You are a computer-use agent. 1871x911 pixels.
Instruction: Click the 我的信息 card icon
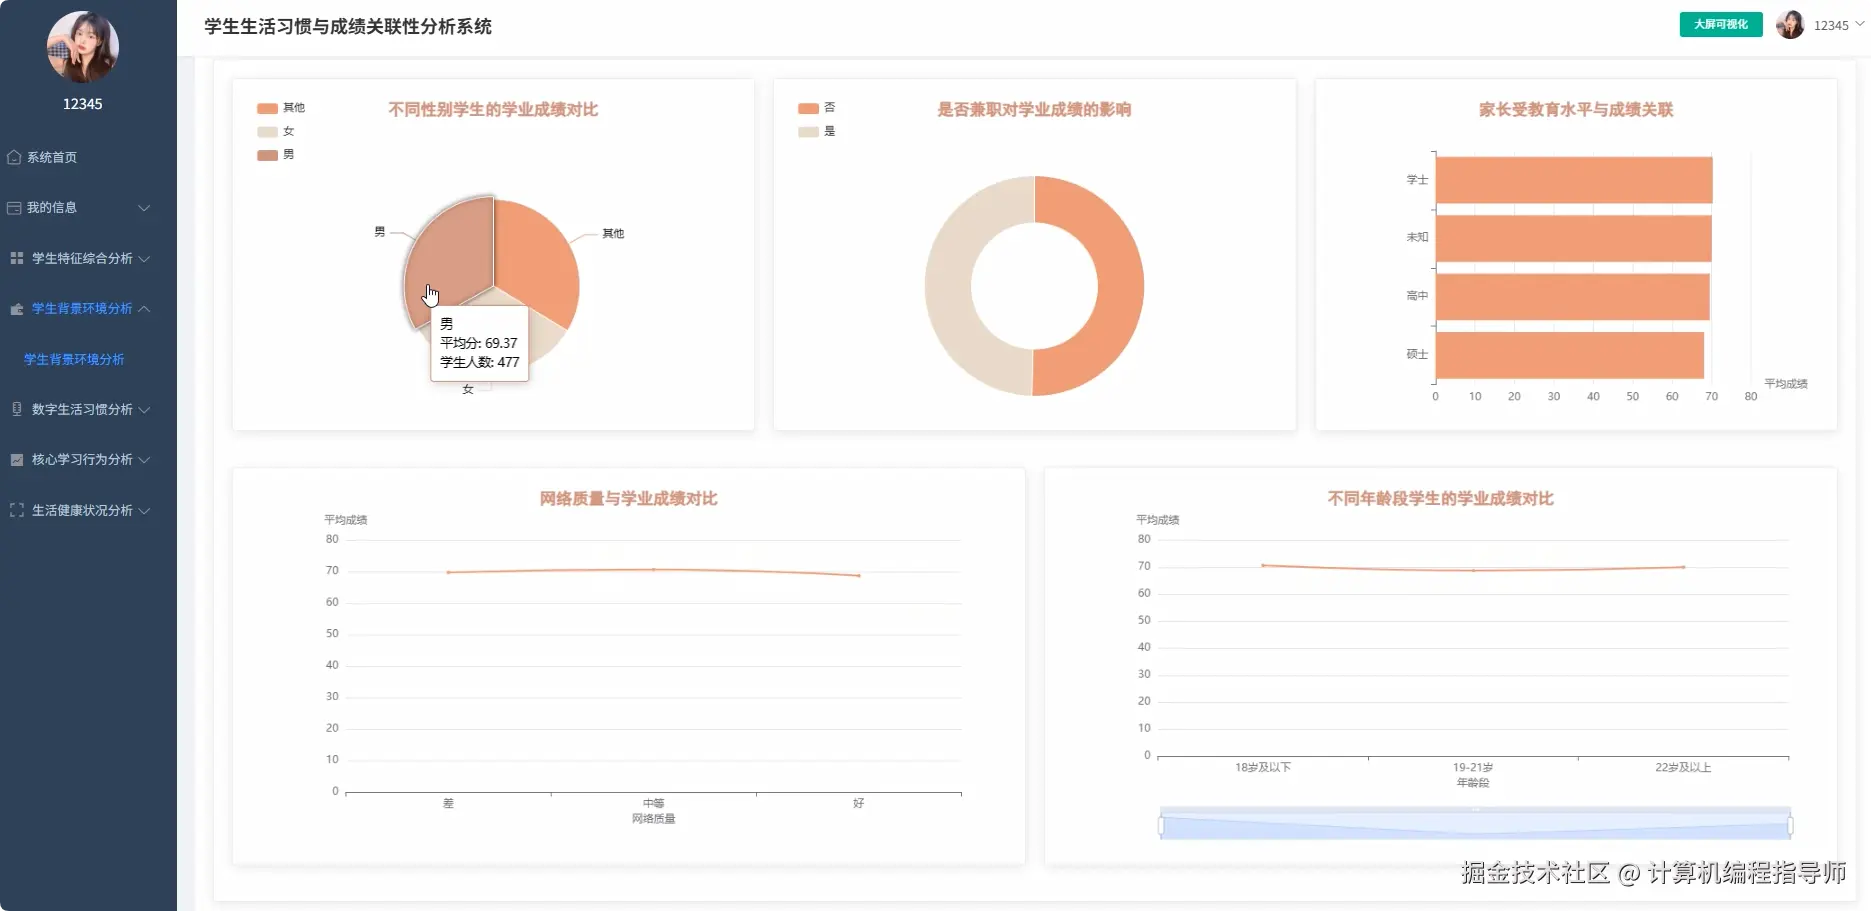pyautogui.click(x=14, y=208)
